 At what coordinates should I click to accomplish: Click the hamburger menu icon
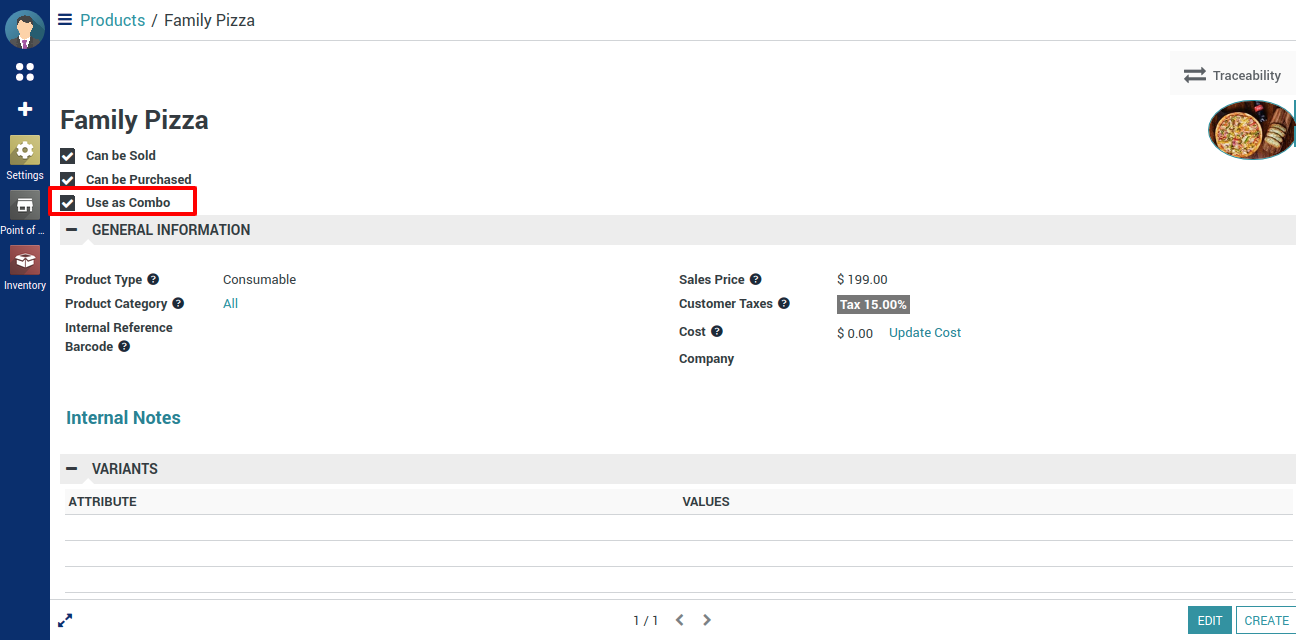[x=65, y=20]
